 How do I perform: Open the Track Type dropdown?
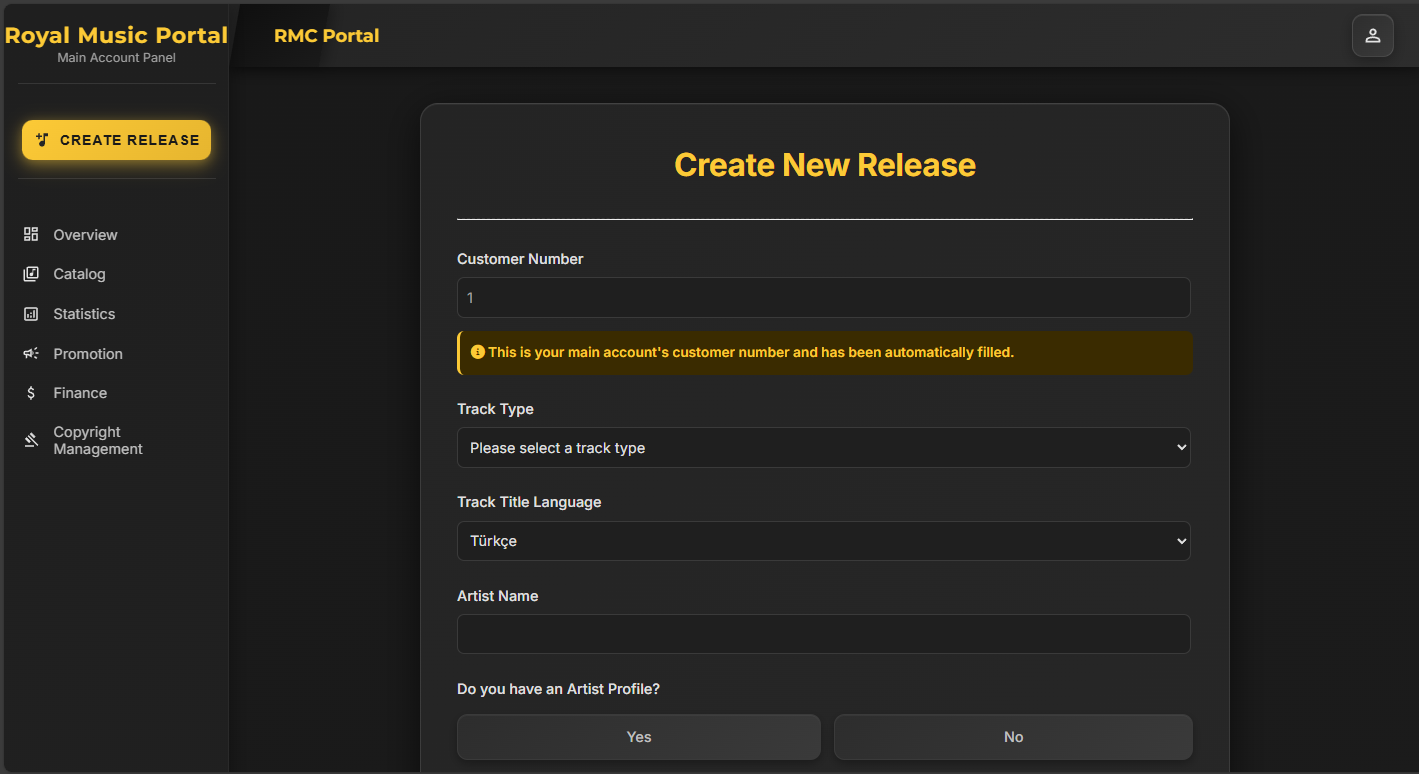823,448
